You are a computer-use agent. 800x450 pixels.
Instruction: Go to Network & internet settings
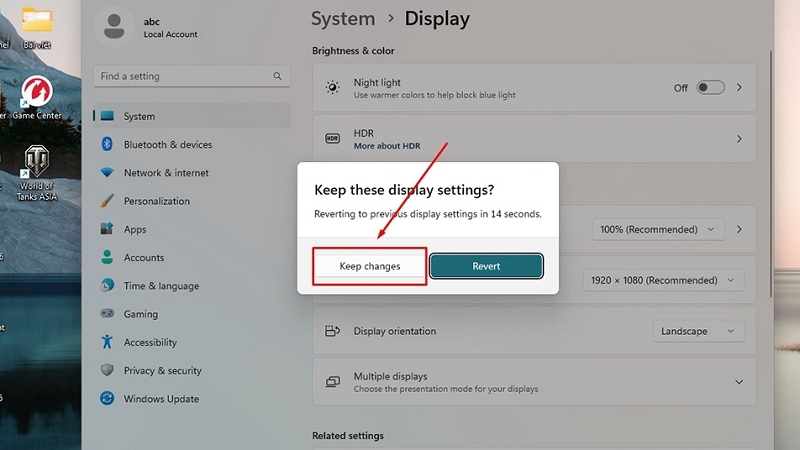pos(192,172)
